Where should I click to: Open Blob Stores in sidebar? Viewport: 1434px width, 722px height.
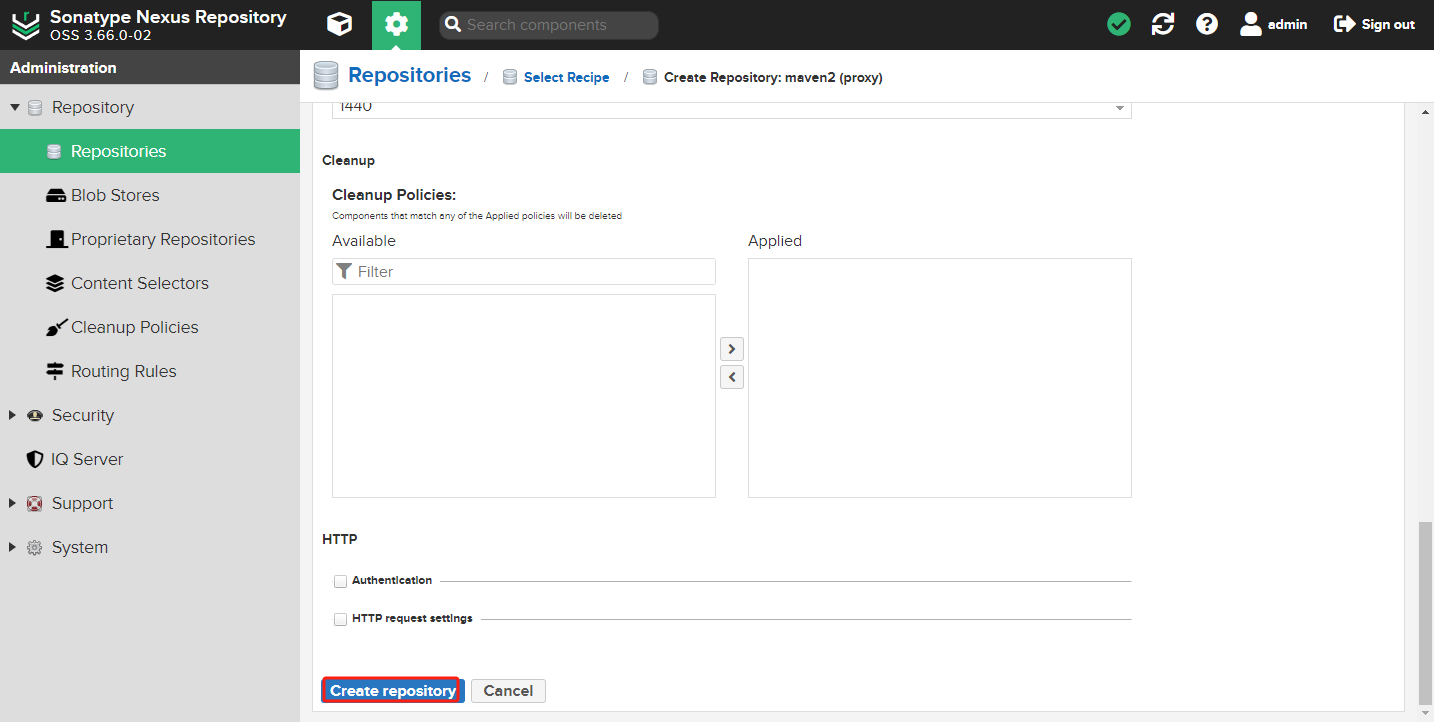point(115,195)
